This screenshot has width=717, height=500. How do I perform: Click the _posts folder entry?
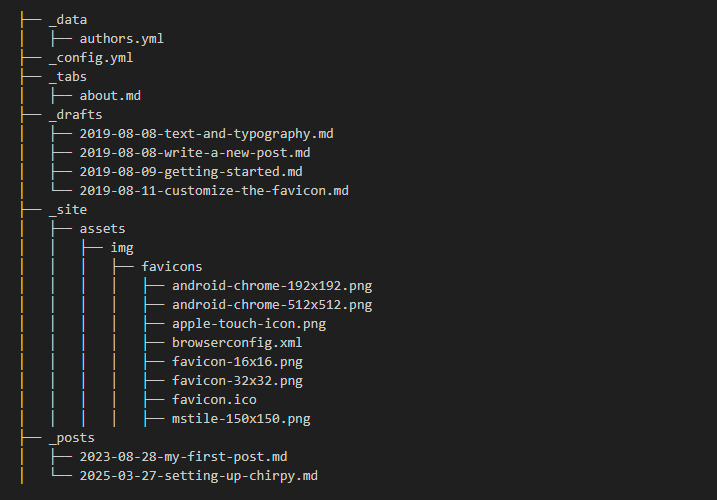click(x=71, y=438)
